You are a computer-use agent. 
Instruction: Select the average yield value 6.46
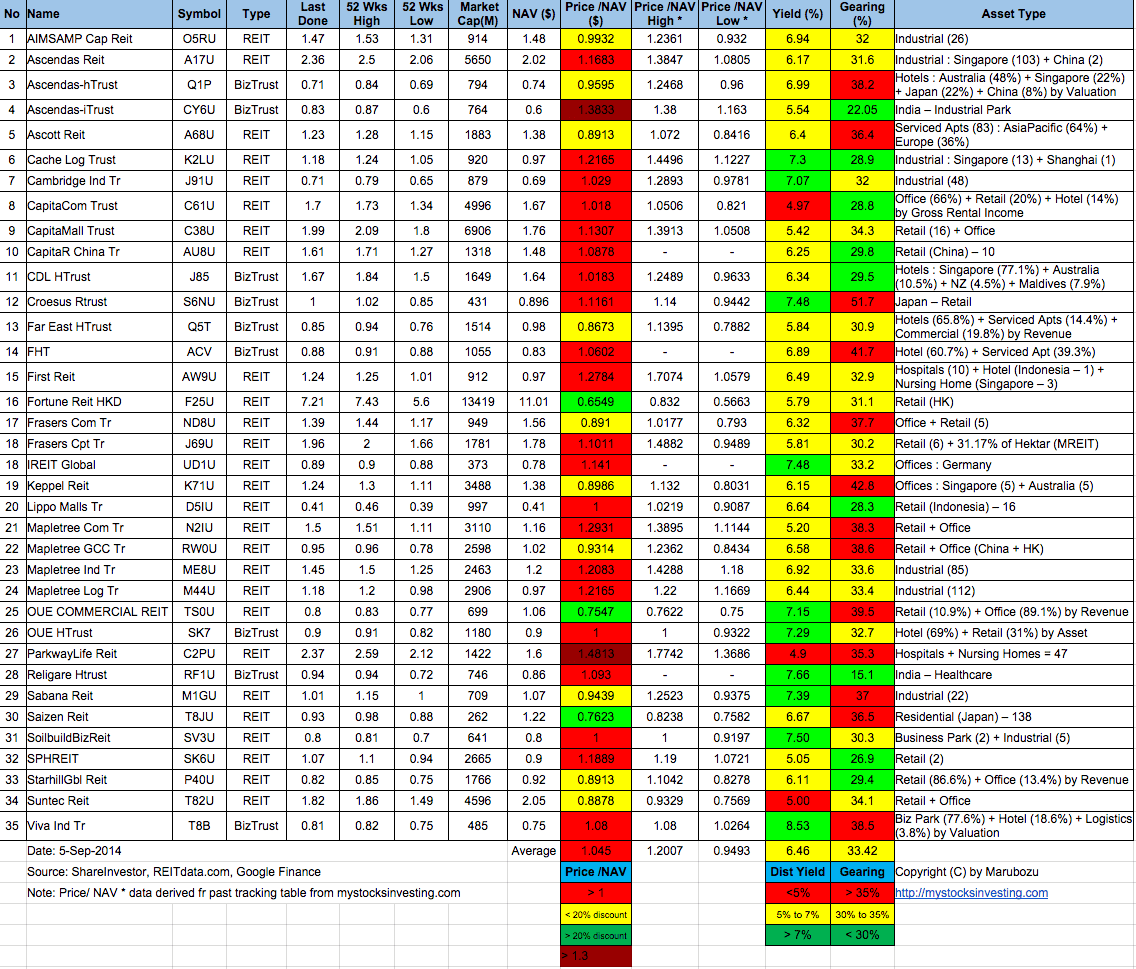798,852
